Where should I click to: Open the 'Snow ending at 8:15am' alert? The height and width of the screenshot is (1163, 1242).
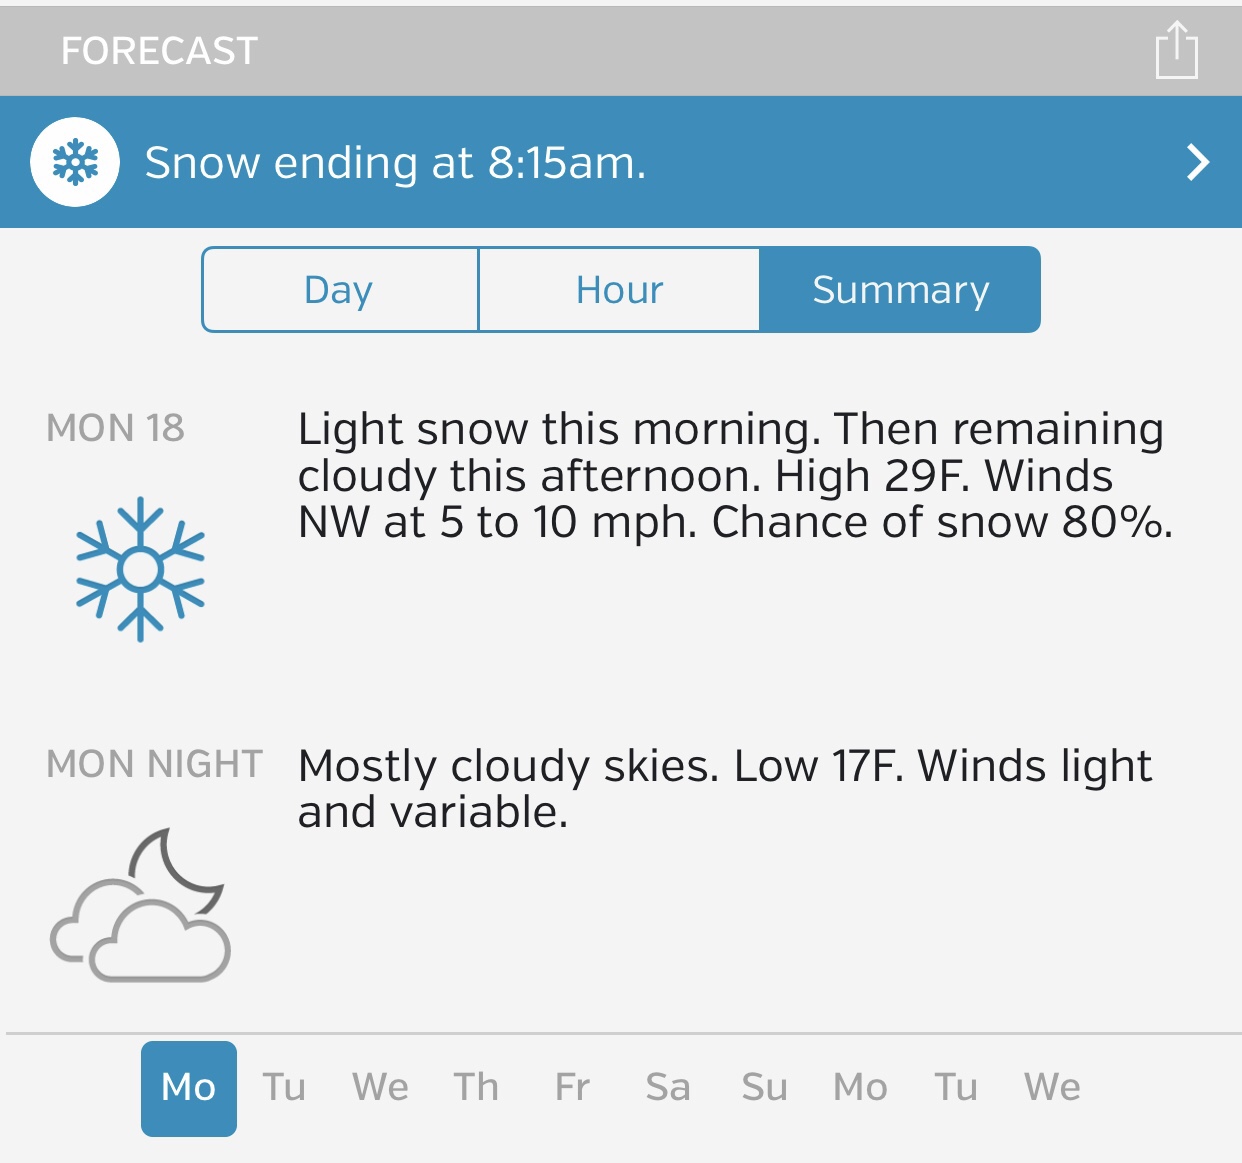pyautogui.click(x=396, y=162)
